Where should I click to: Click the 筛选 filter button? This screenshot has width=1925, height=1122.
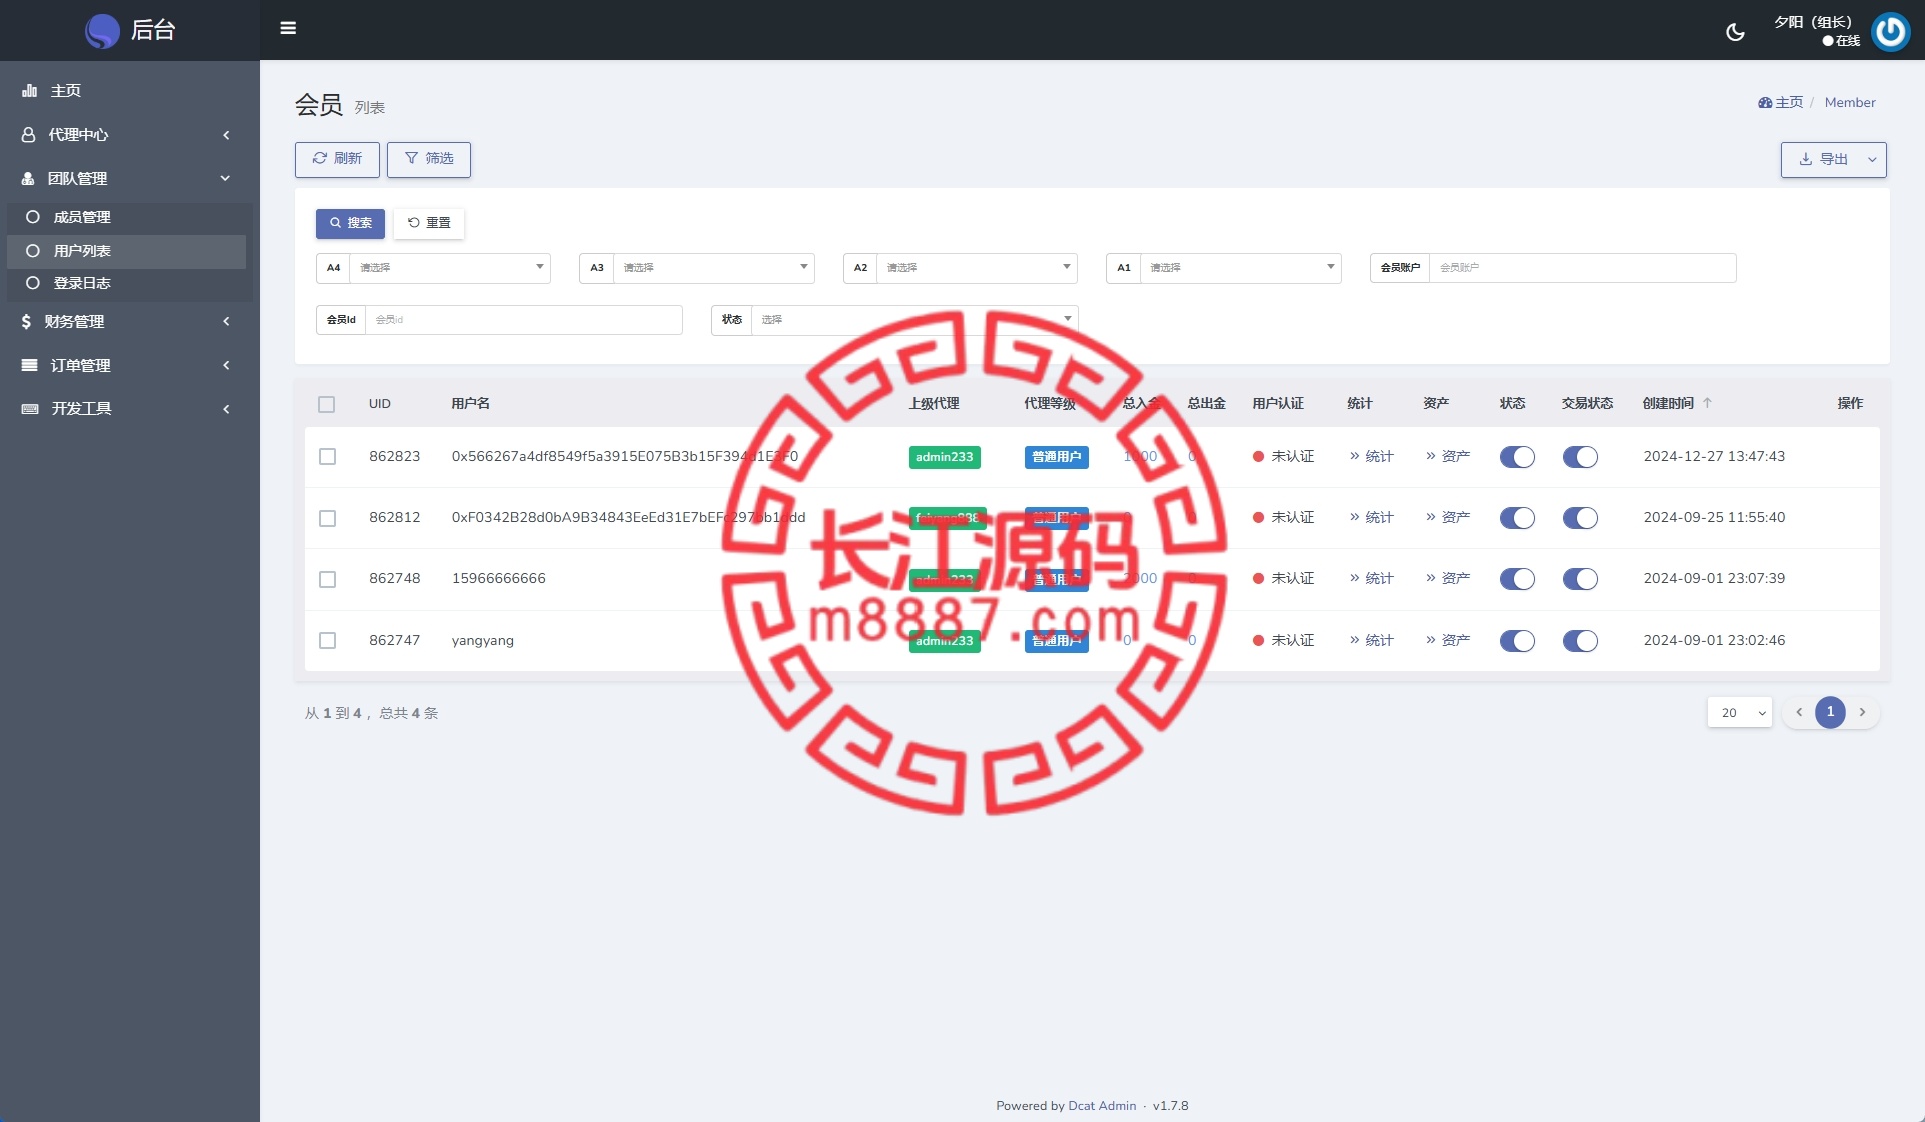[429, 159]
